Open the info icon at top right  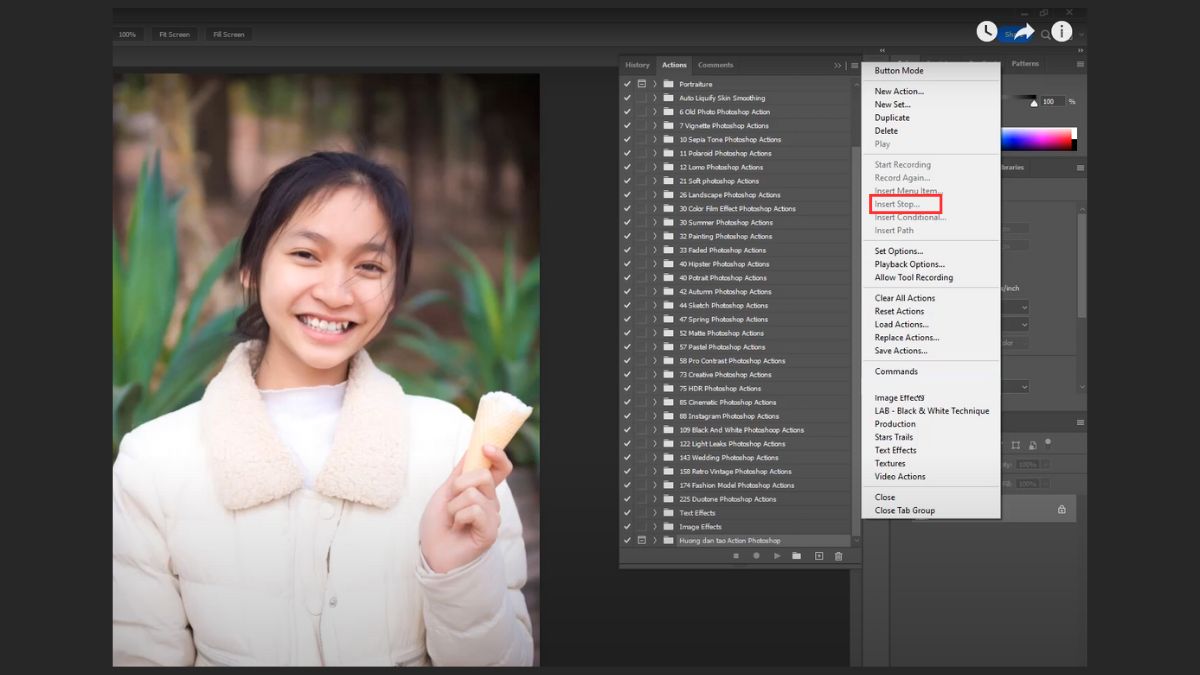click(1061, 32)
